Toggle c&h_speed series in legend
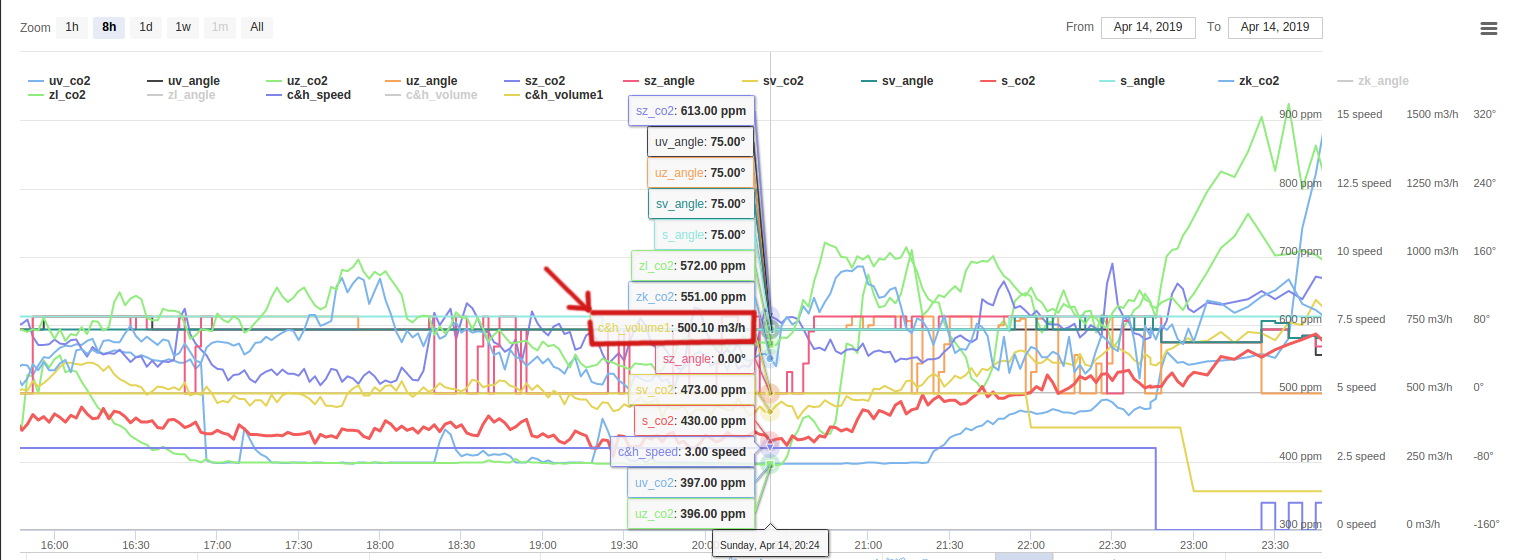 point(308,95)
